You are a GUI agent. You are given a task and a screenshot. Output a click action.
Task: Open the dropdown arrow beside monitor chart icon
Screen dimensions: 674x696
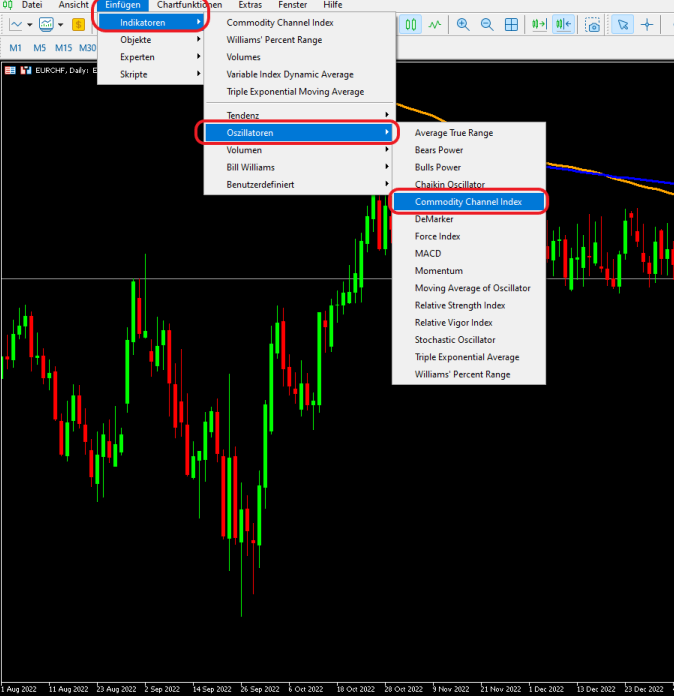[61, 24]
